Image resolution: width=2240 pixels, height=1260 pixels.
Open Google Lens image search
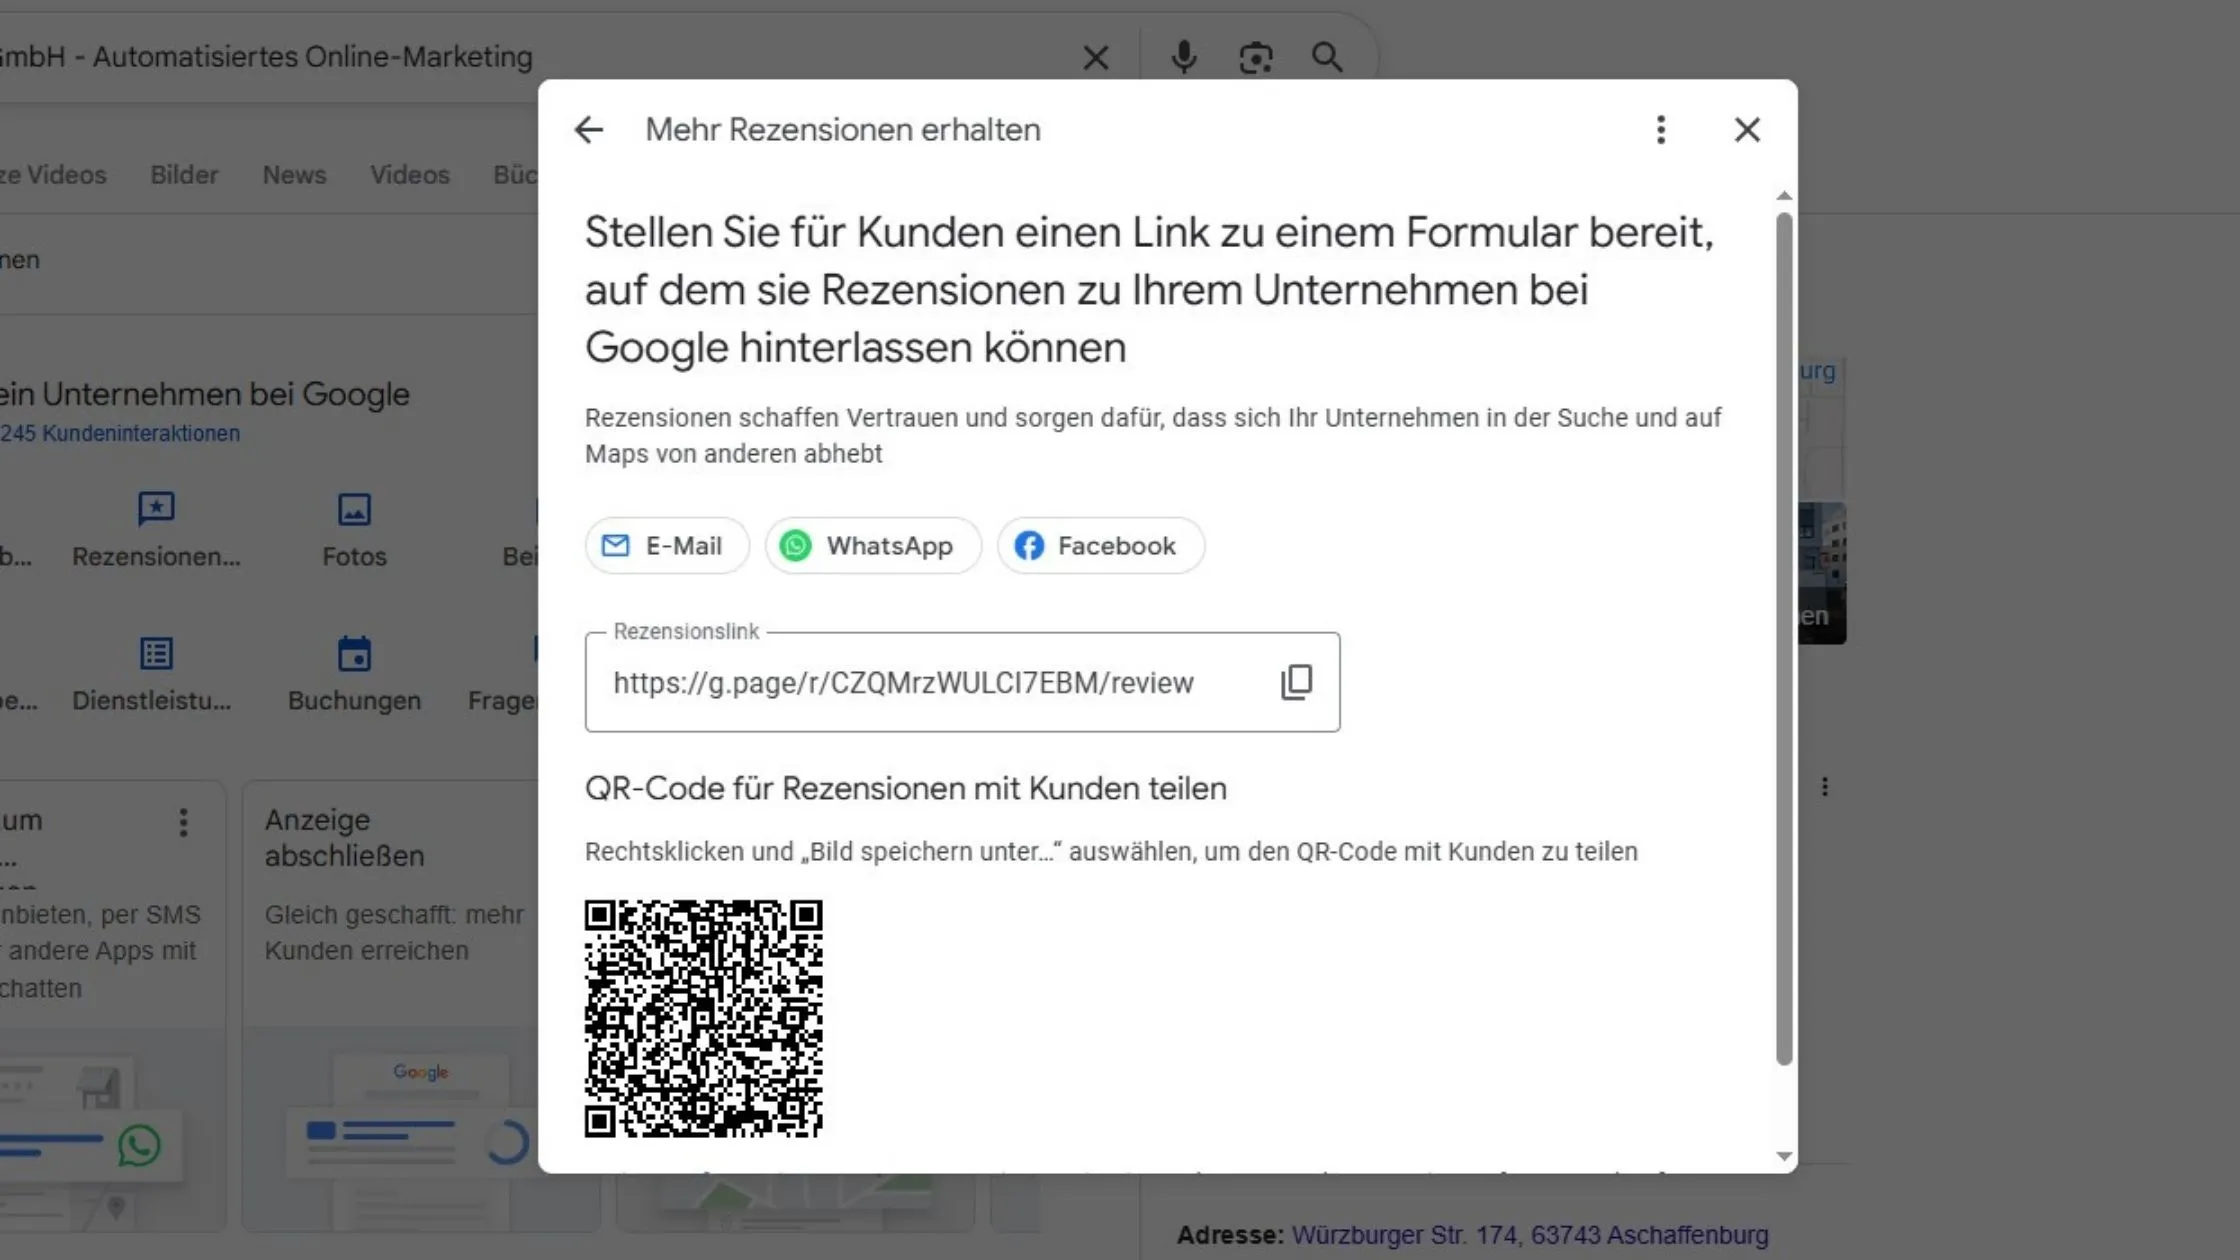click(1256, 57)
